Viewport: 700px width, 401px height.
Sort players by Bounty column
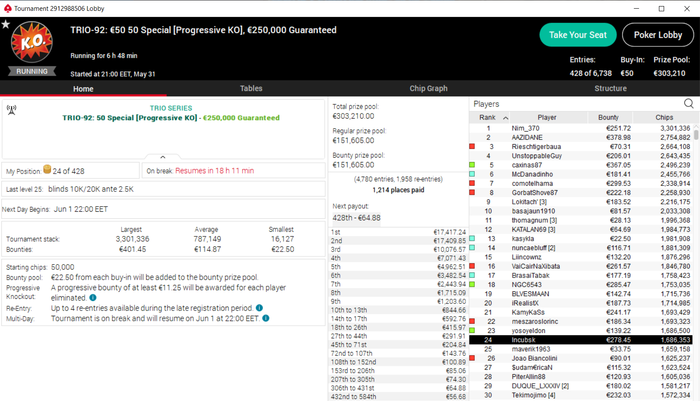pos(608,117)
